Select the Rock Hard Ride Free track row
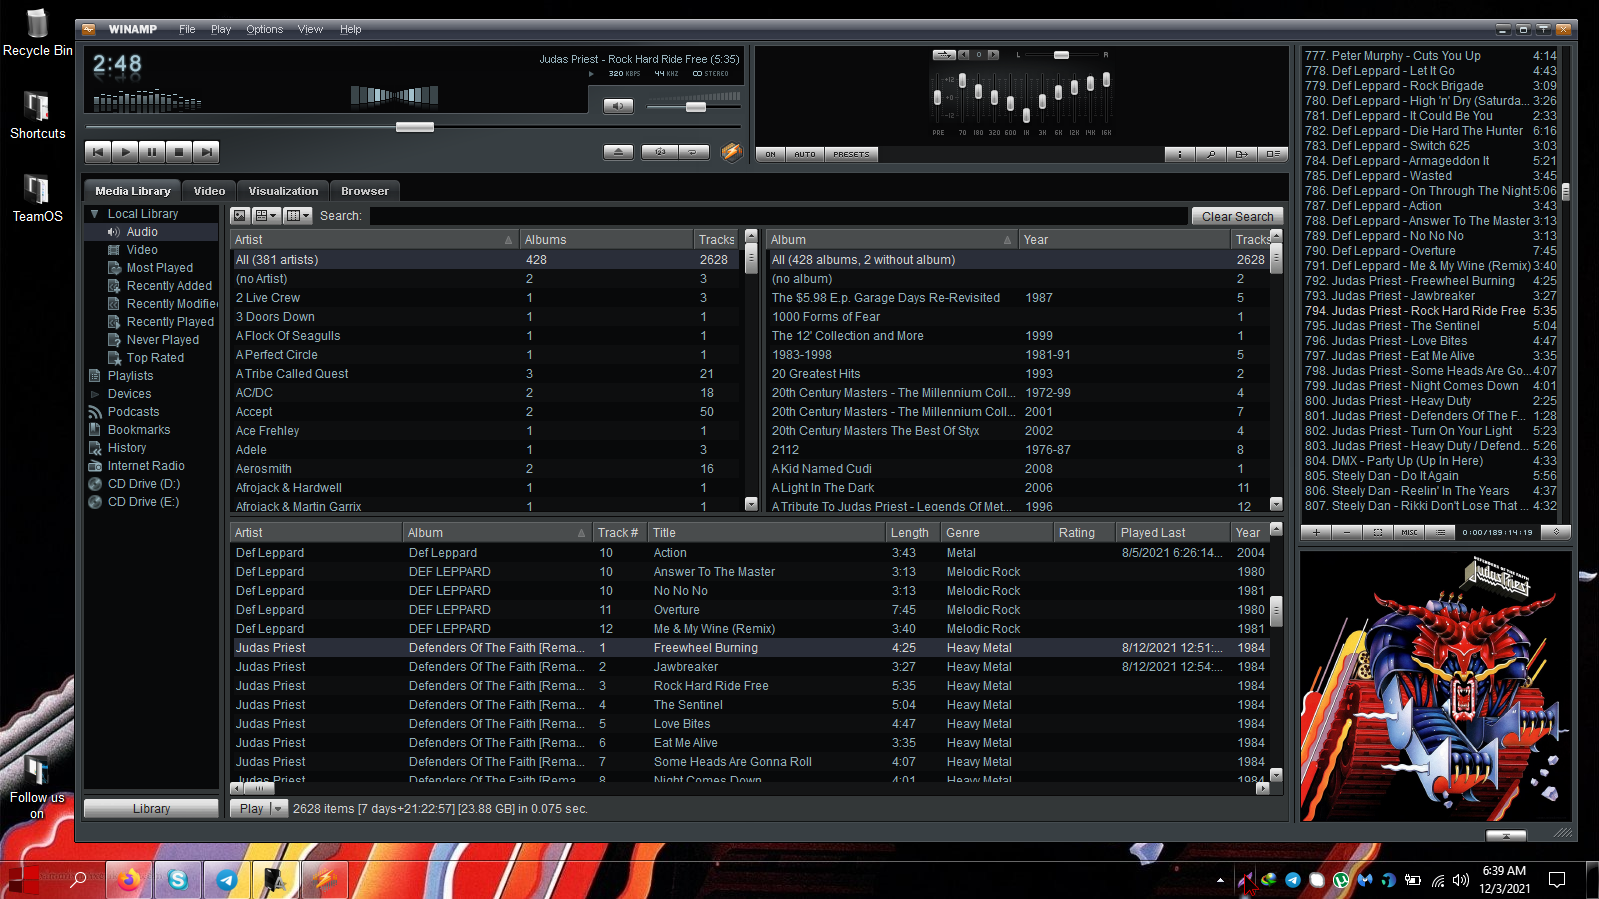The width and height of the screenshot is (1599, 899). tap(750, 686)
